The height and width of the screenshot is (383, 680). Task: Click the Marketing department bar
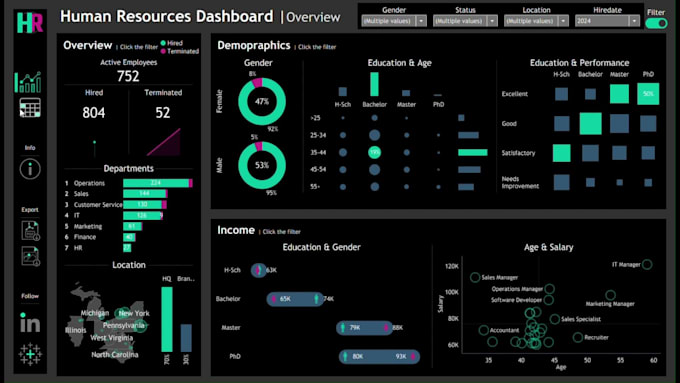tap(133, 226)
